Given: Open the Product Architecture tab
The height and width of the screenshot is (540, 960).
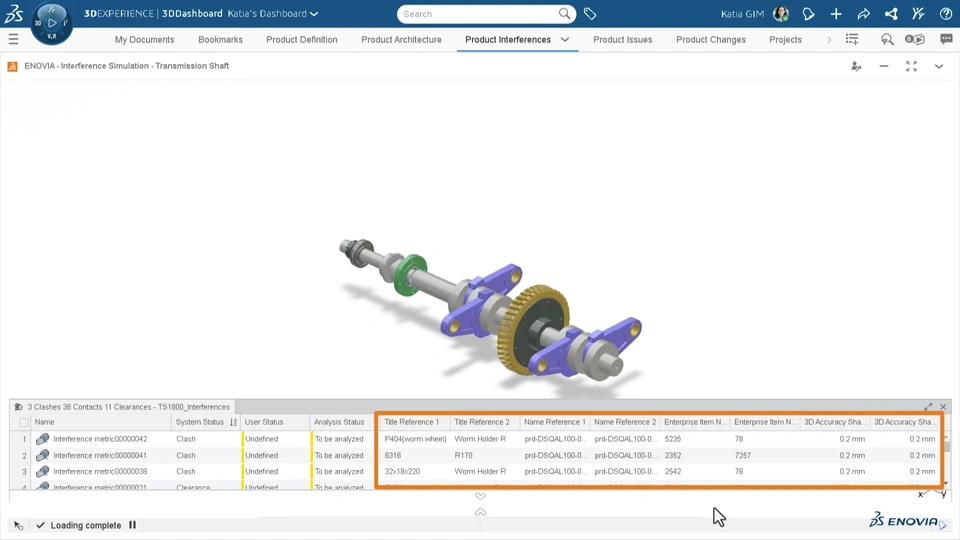Looking at the screenshot, I should point(401,40).
